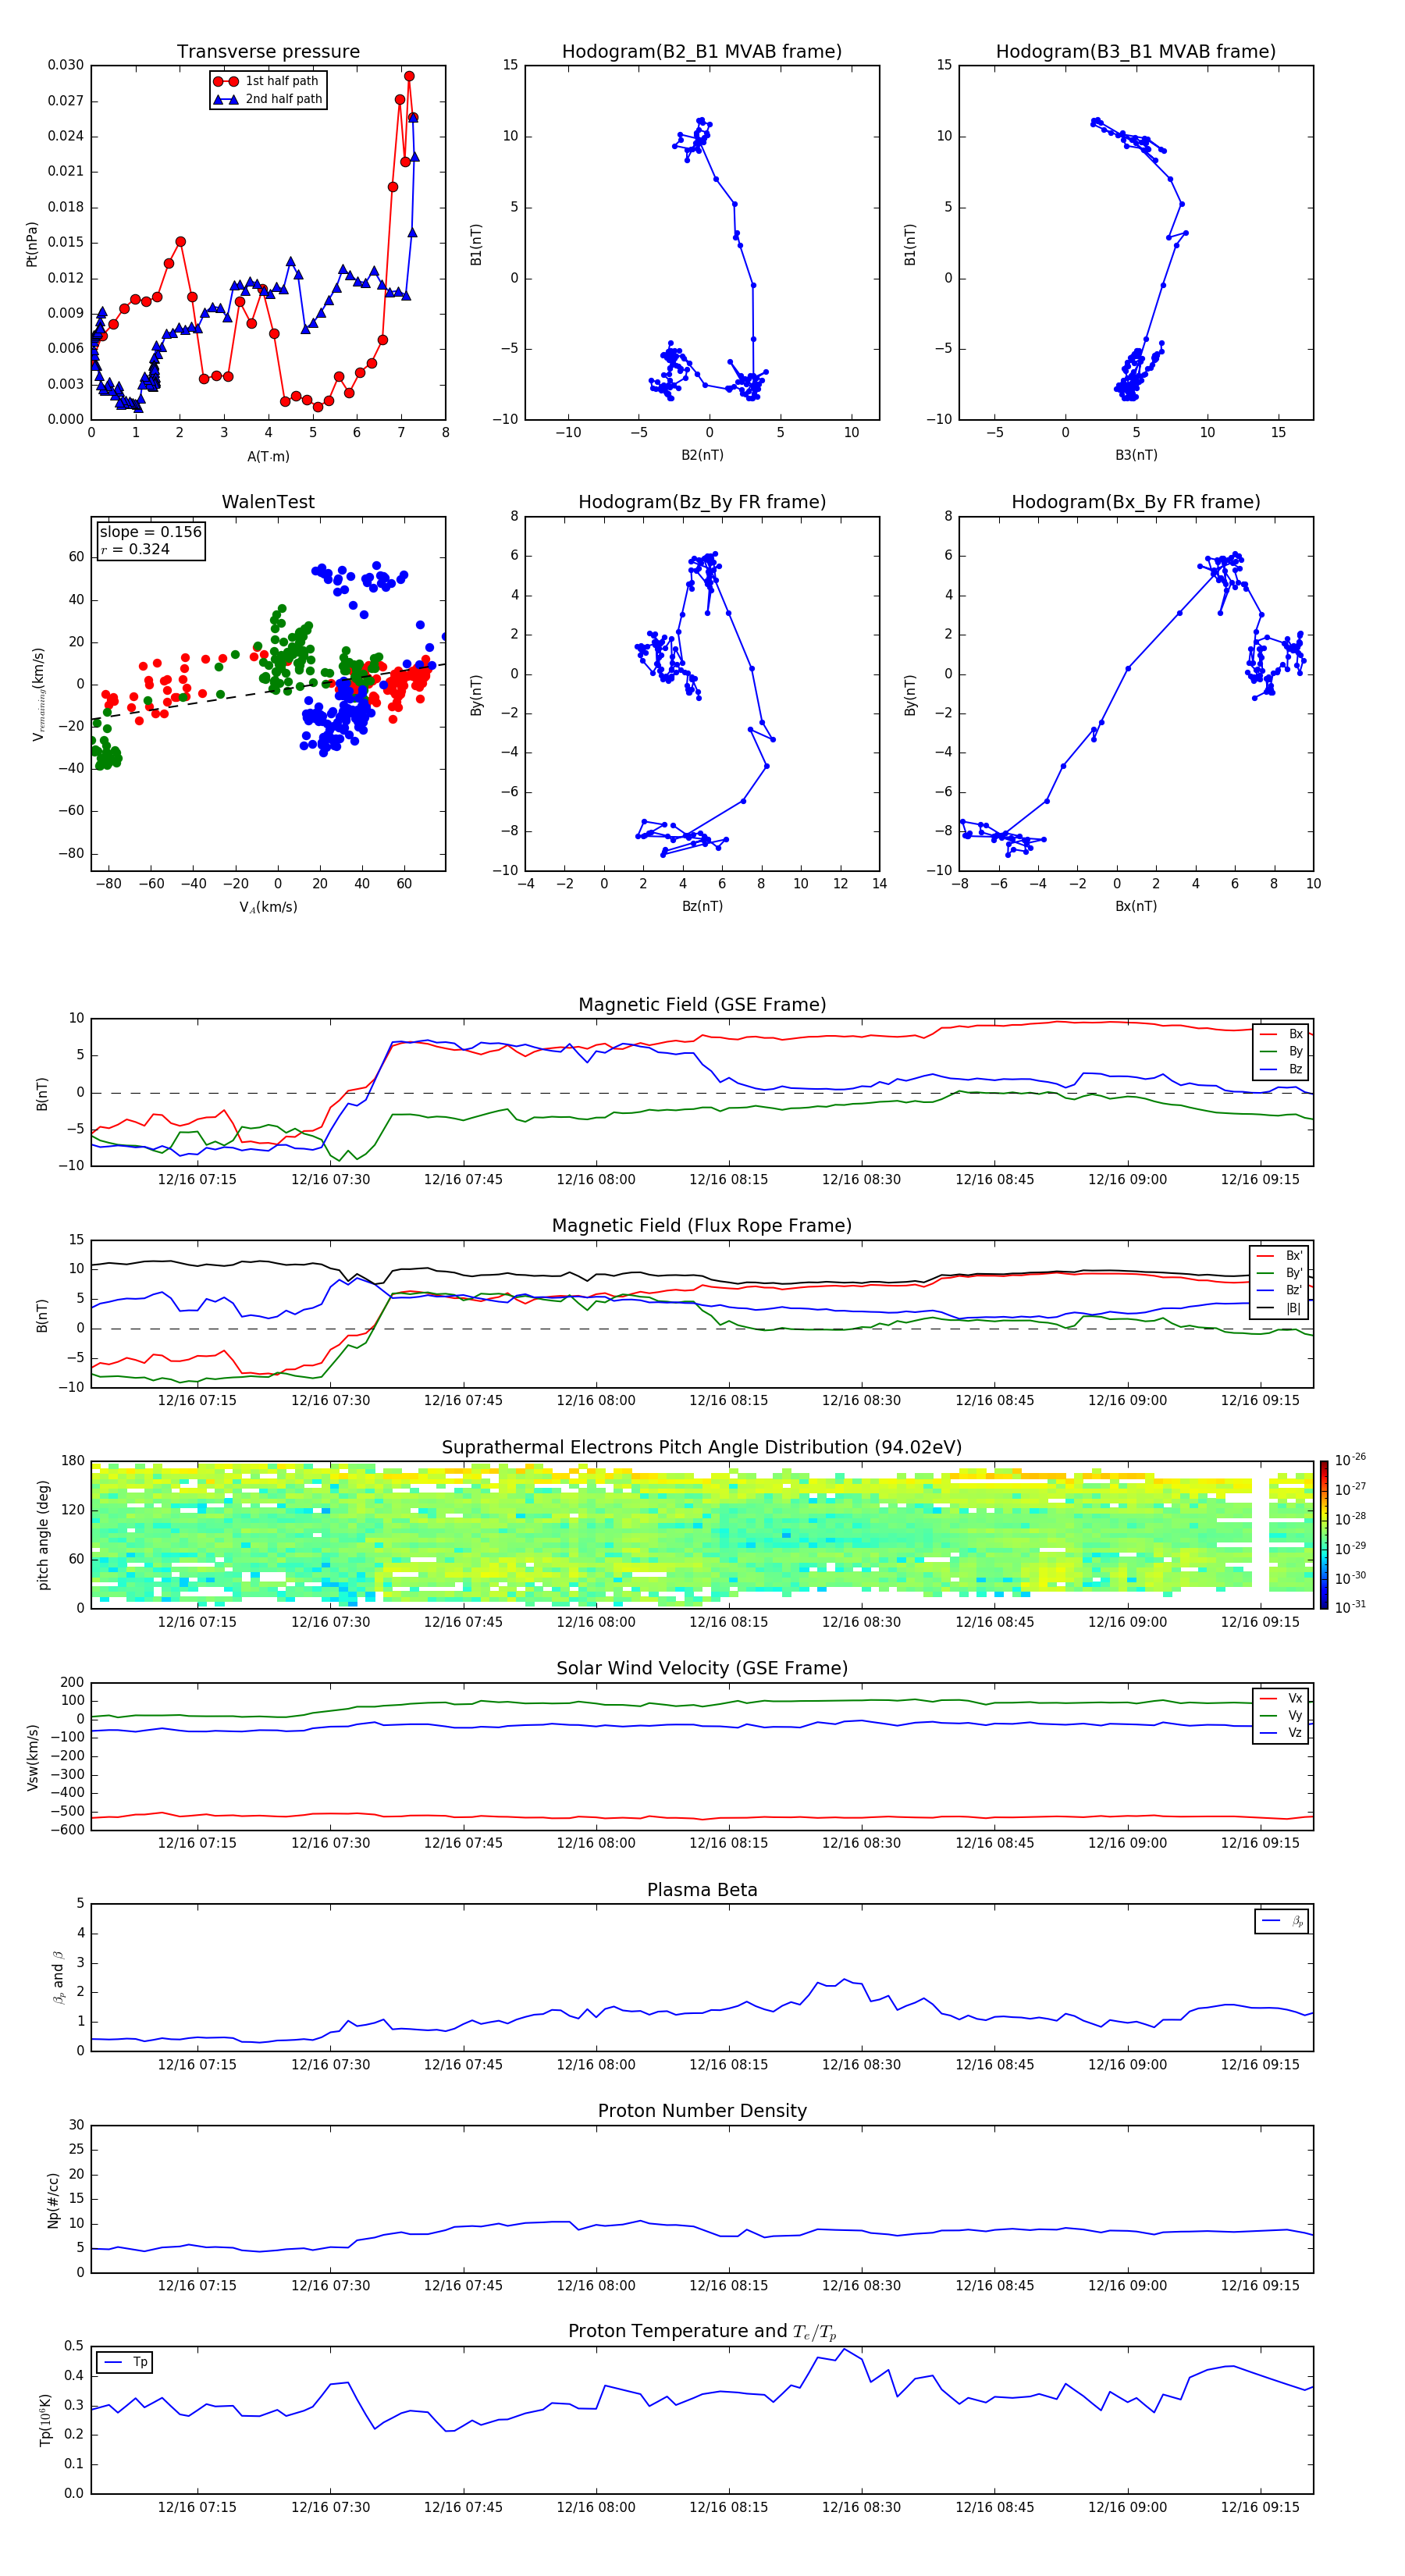Click the 'Hodogram(Bz_By FR frame)' title
The height and width of the screenshot is (2576, 1405).
click(x=702, y=502)
